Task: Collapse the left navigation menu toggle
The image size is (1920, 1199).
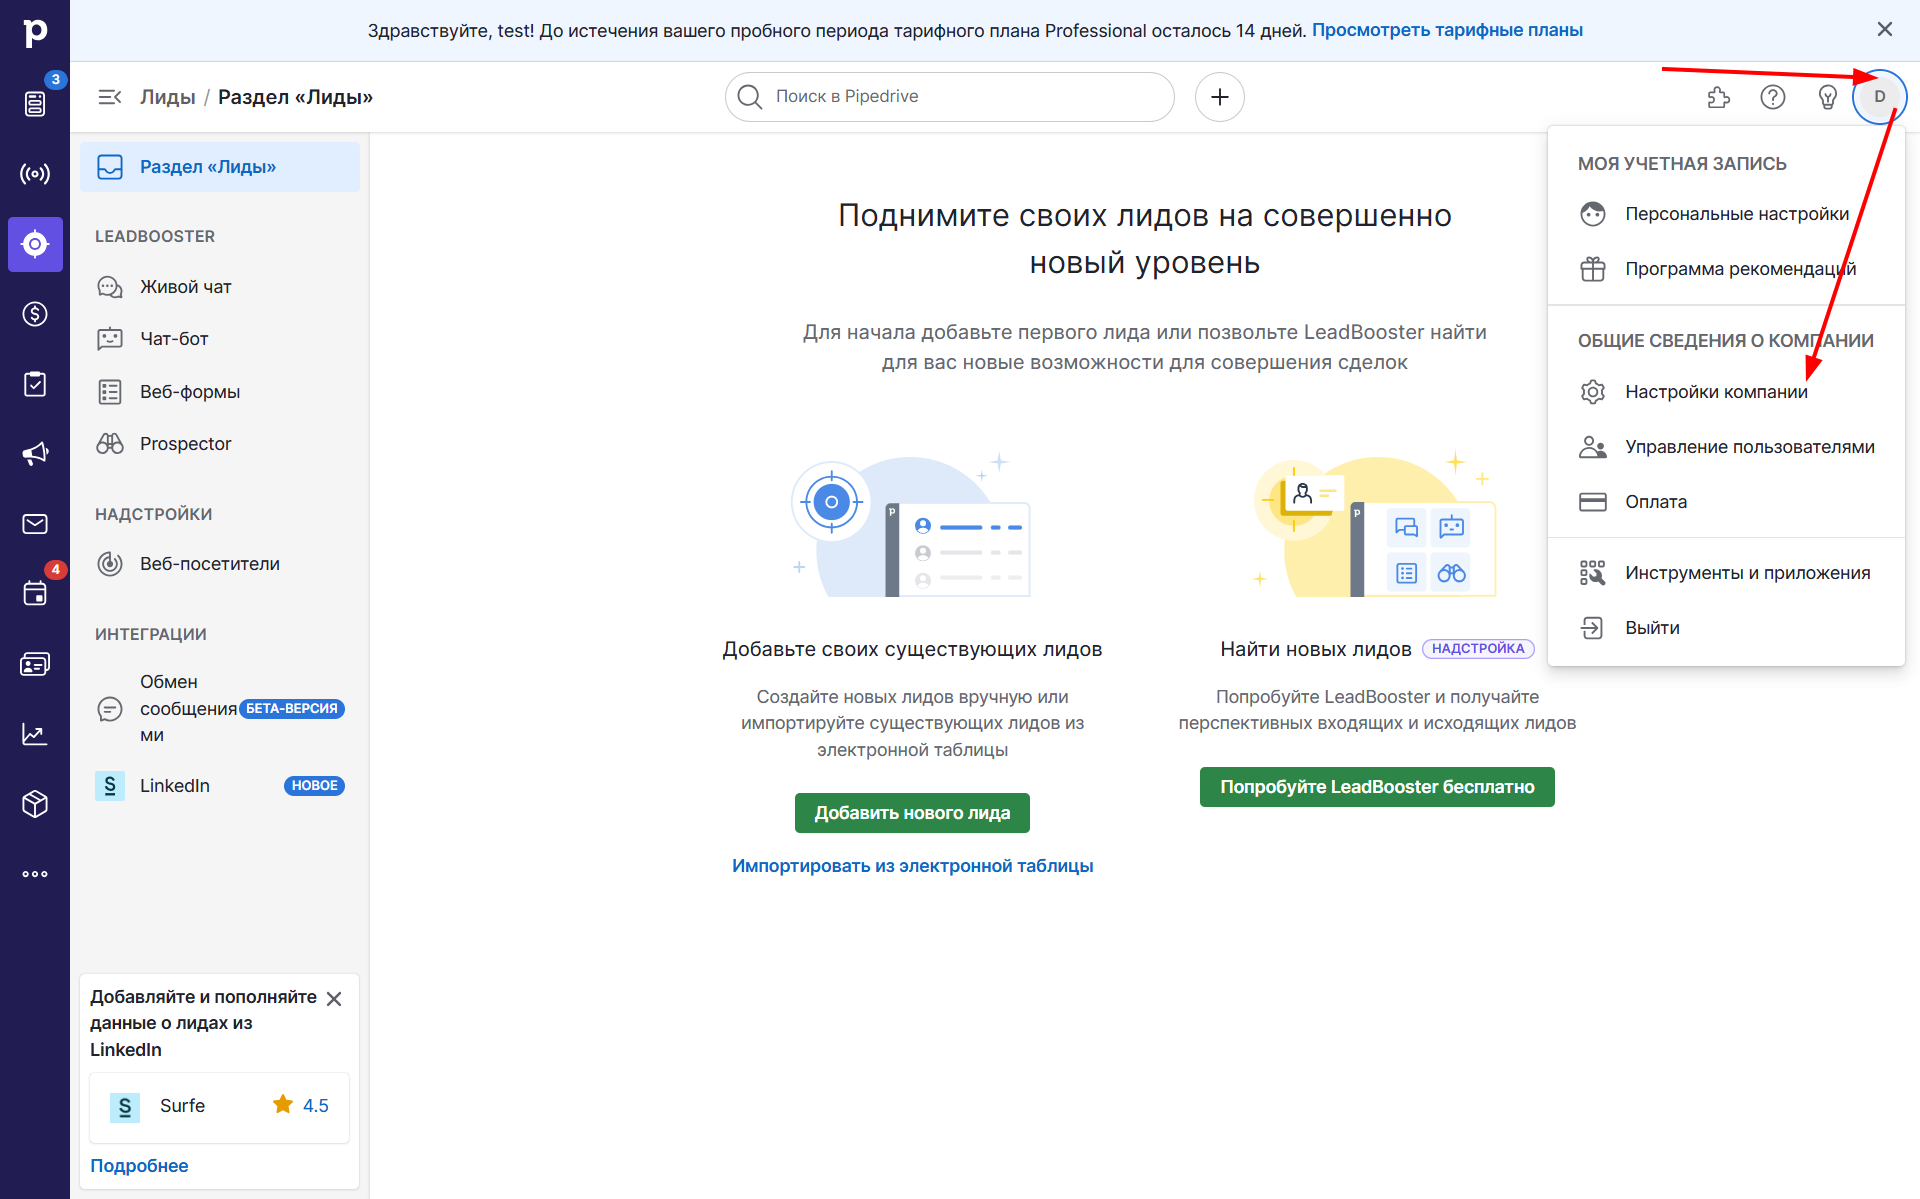Action: [109, 97]
